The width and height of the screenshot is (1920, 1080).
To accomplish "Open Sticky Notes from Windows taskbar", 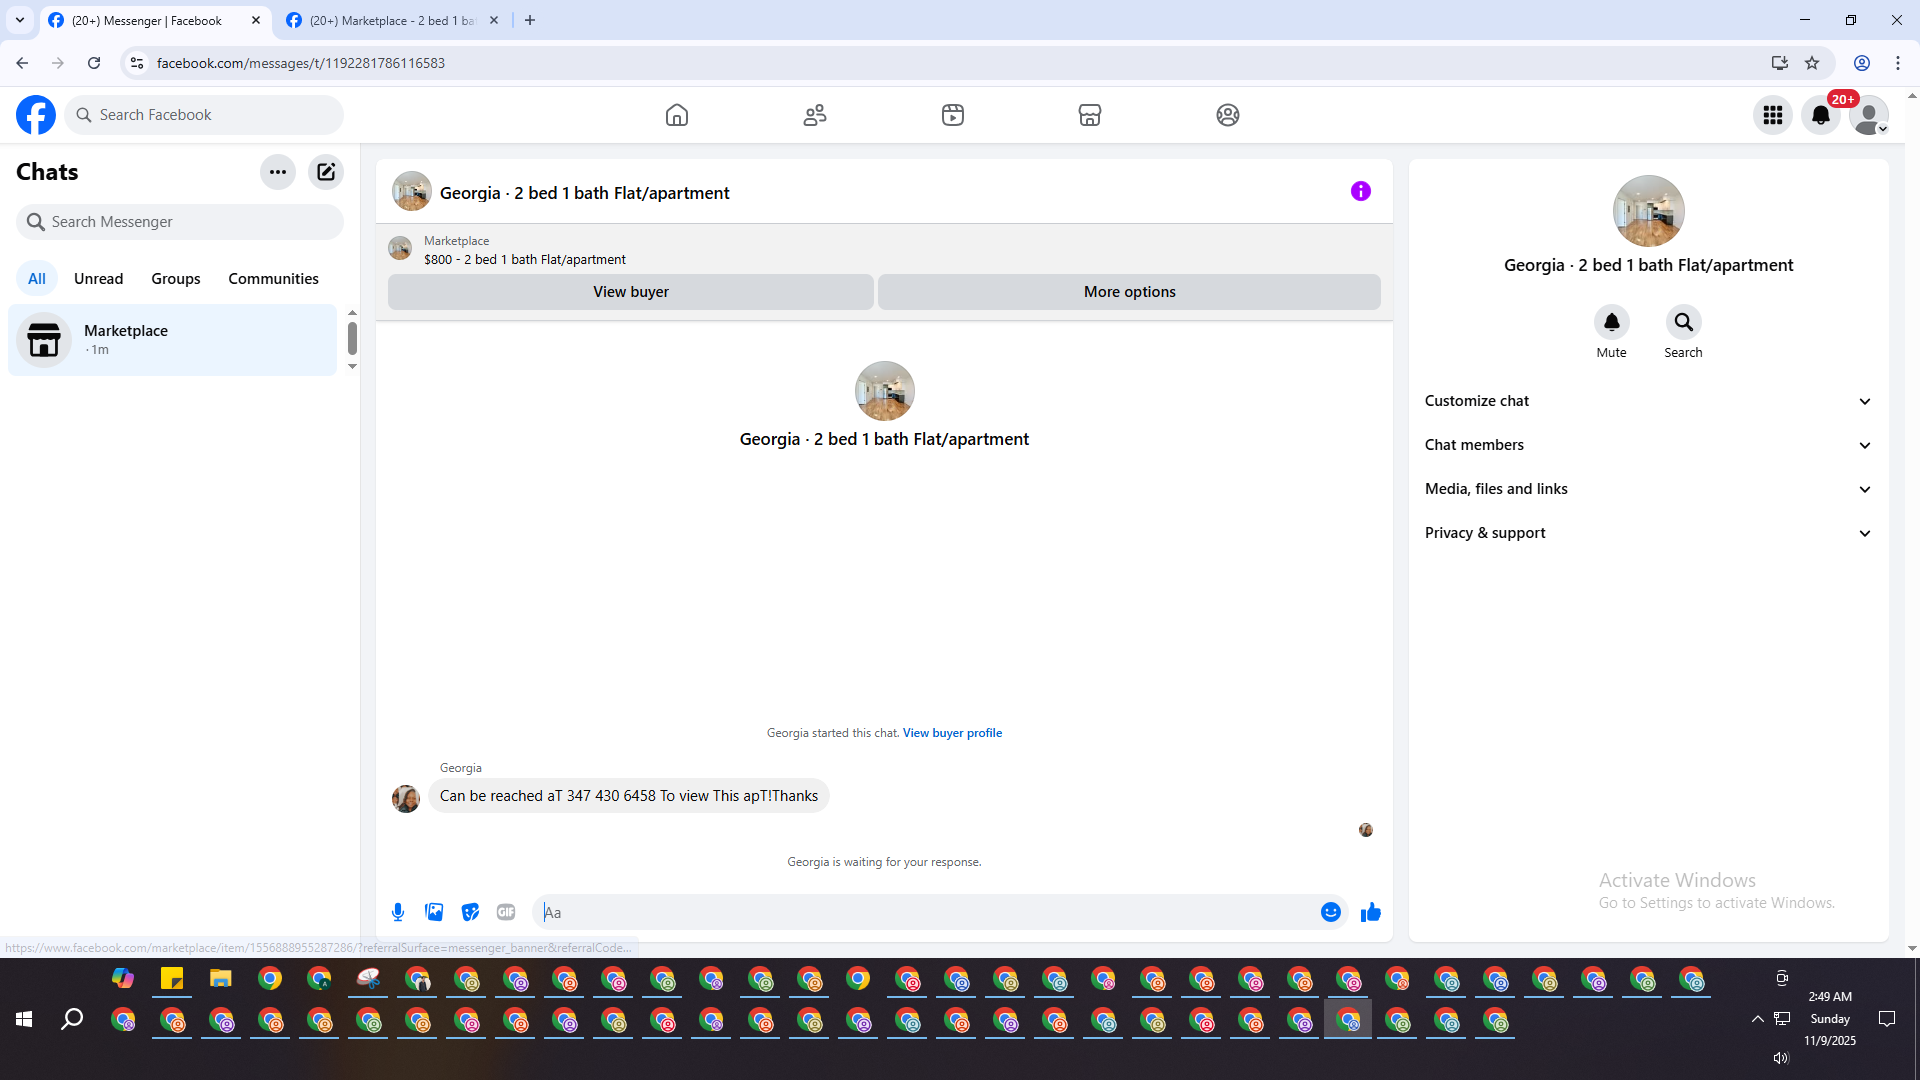I will click(x=172, y=979).
